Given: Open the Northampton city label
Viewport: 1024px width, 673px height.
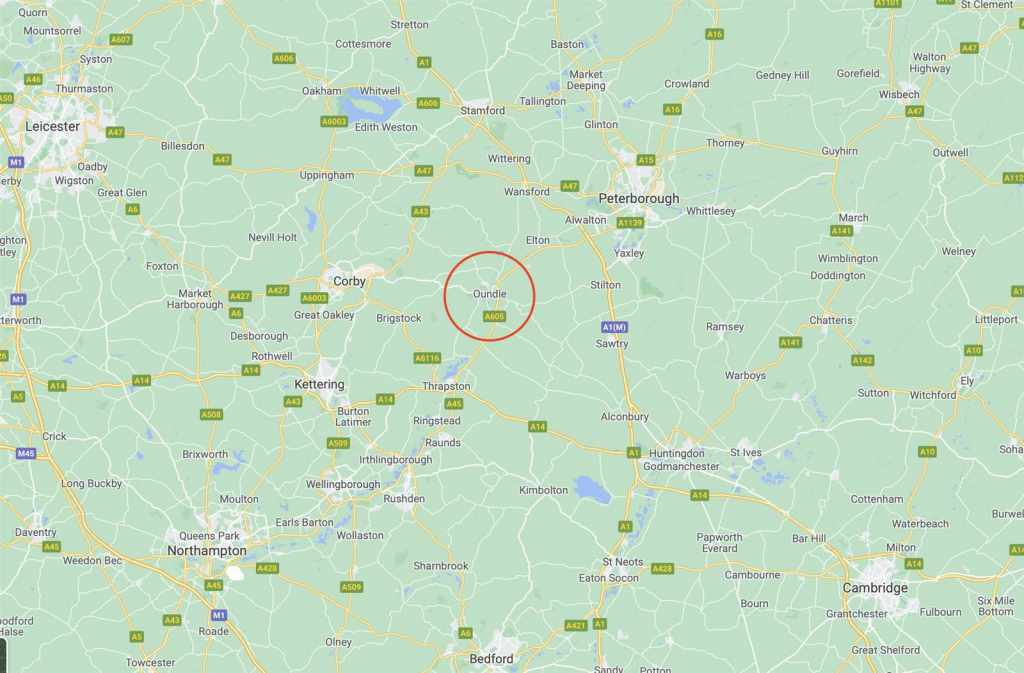Looking at the screenshot, I should [207, 551].
